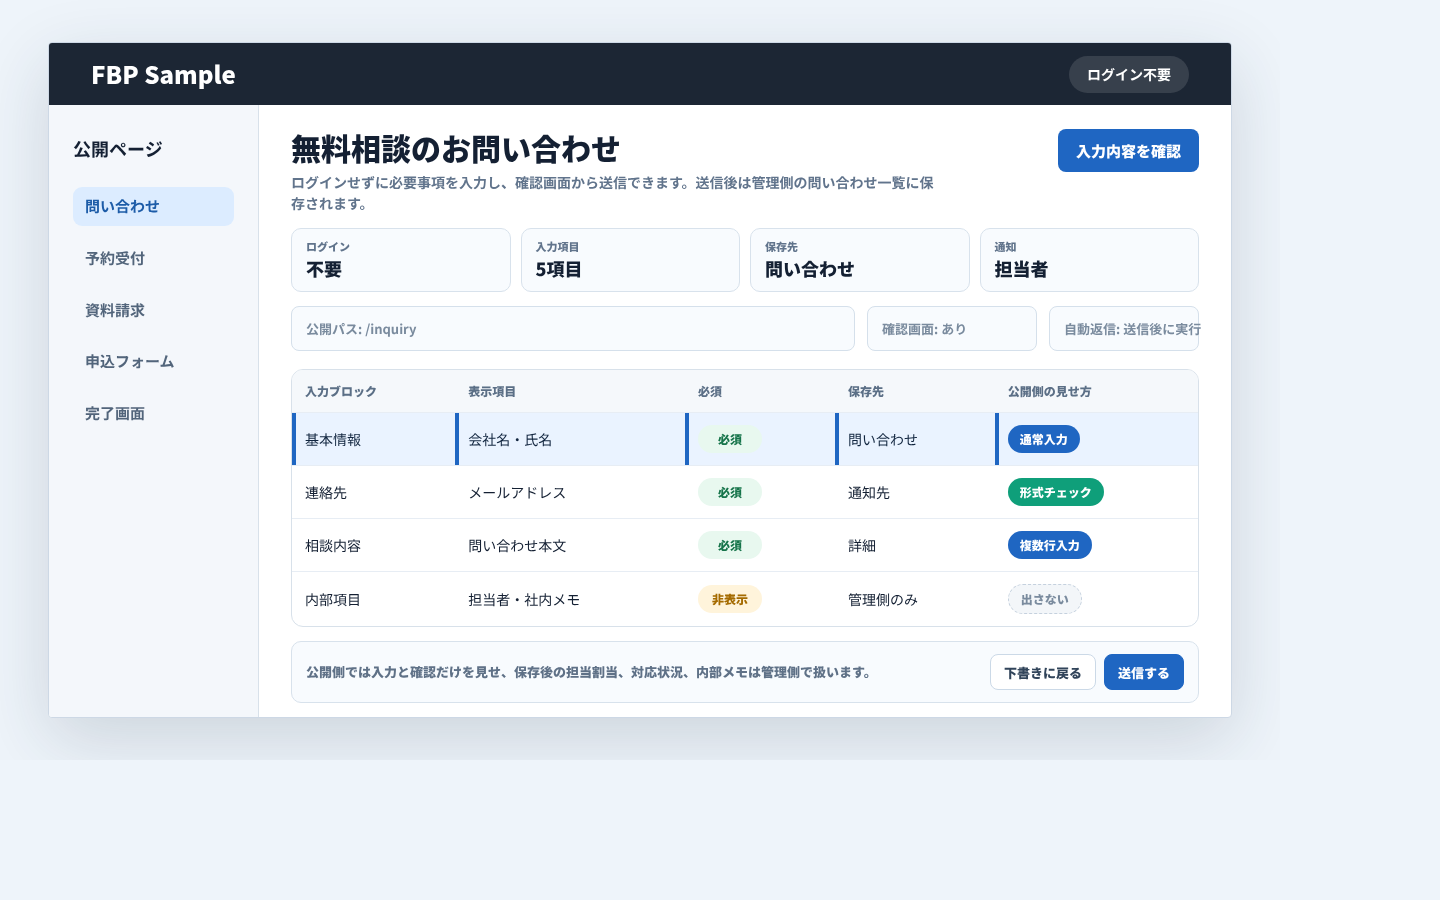Viewport: 1440px width, 900px height.
Task: Click the 複数行入力 badge
Action: coord(1049,545)
